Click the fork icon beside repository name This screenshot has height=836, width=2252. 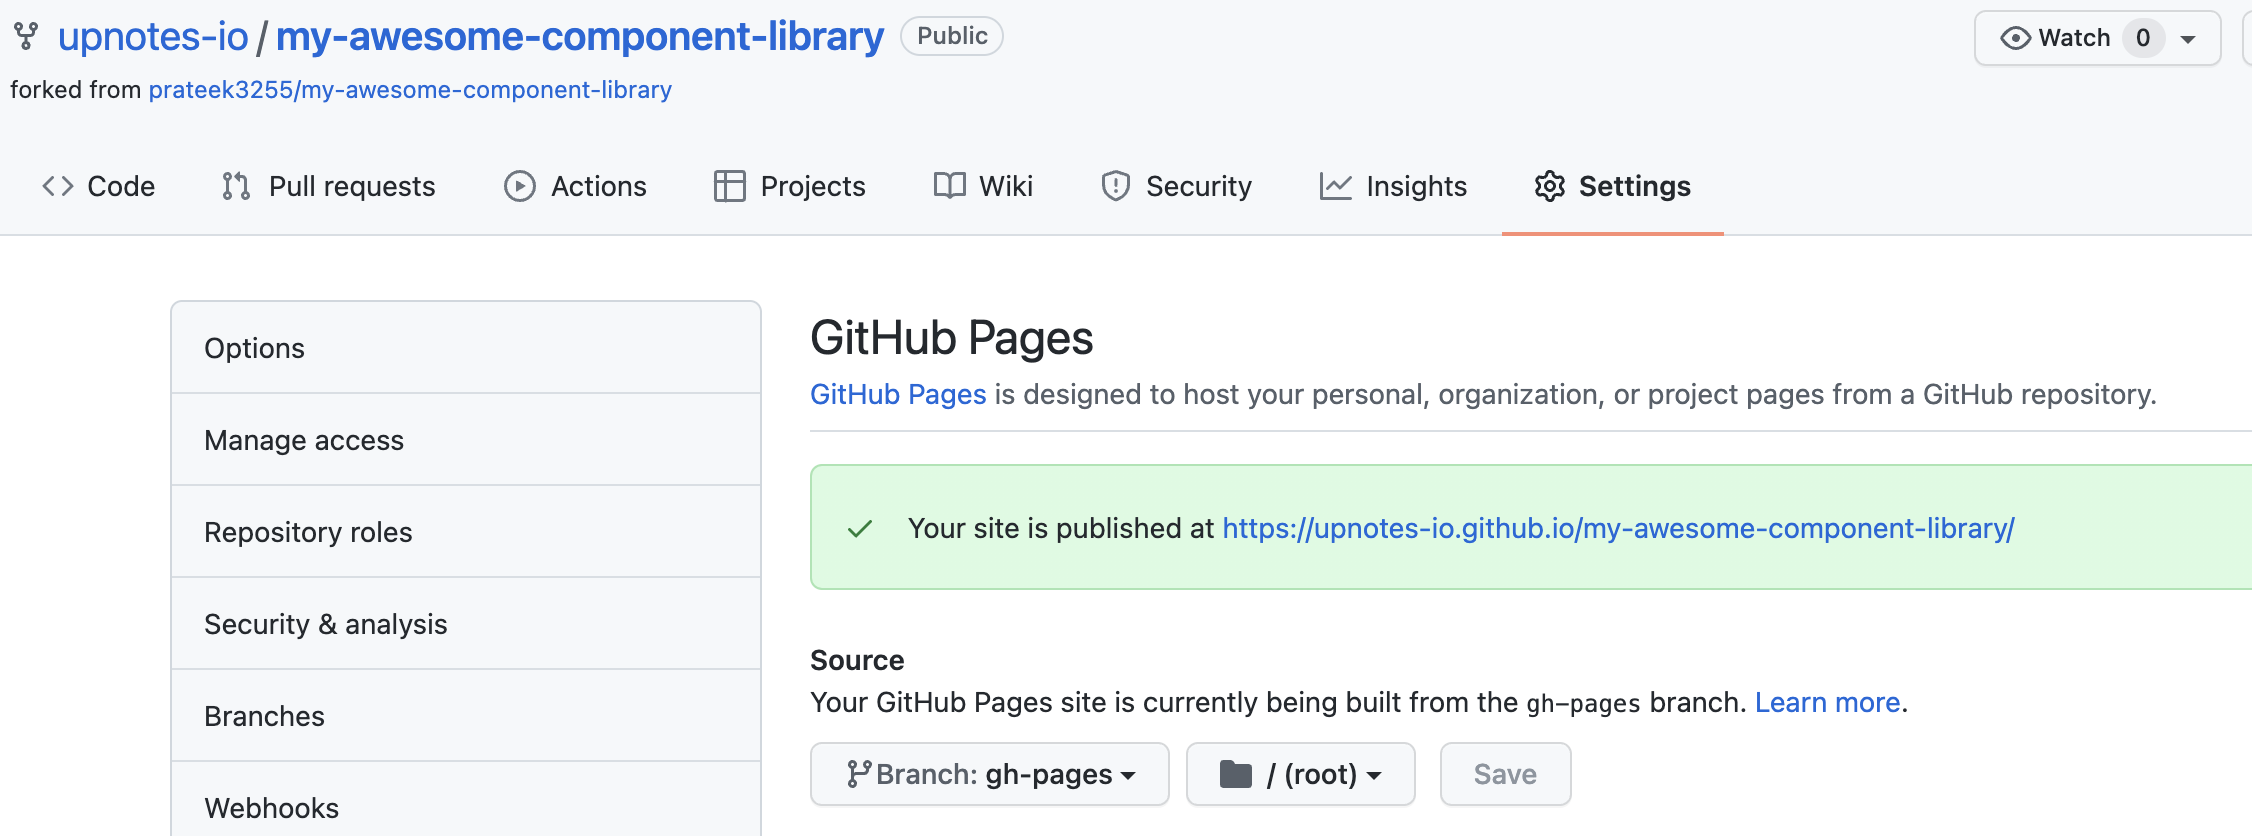tap(26, 37)
